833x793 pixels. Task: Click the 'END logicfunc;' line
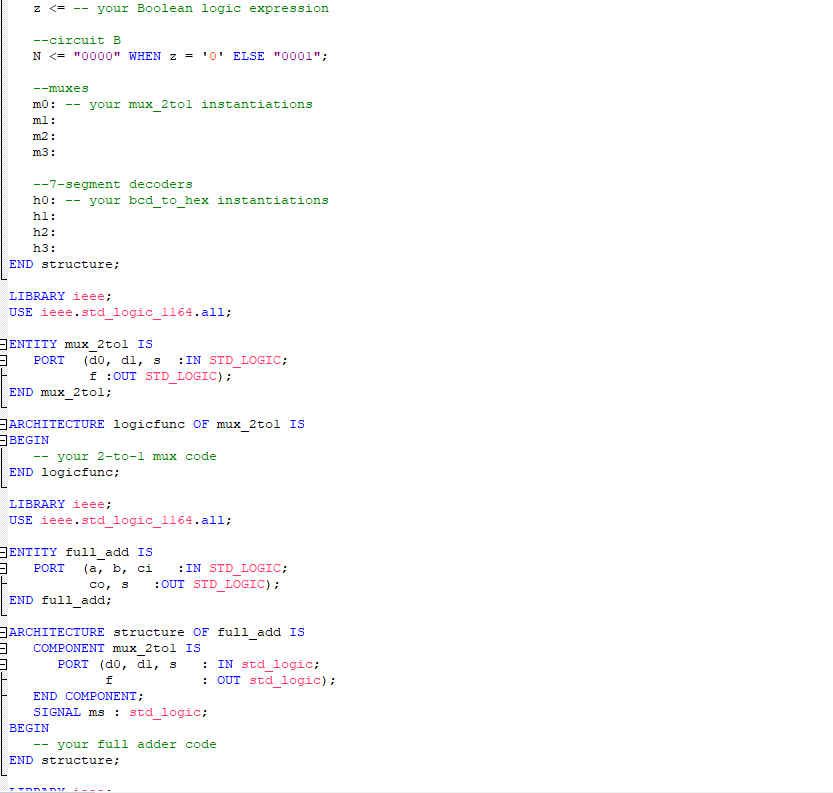click(64, 472)
